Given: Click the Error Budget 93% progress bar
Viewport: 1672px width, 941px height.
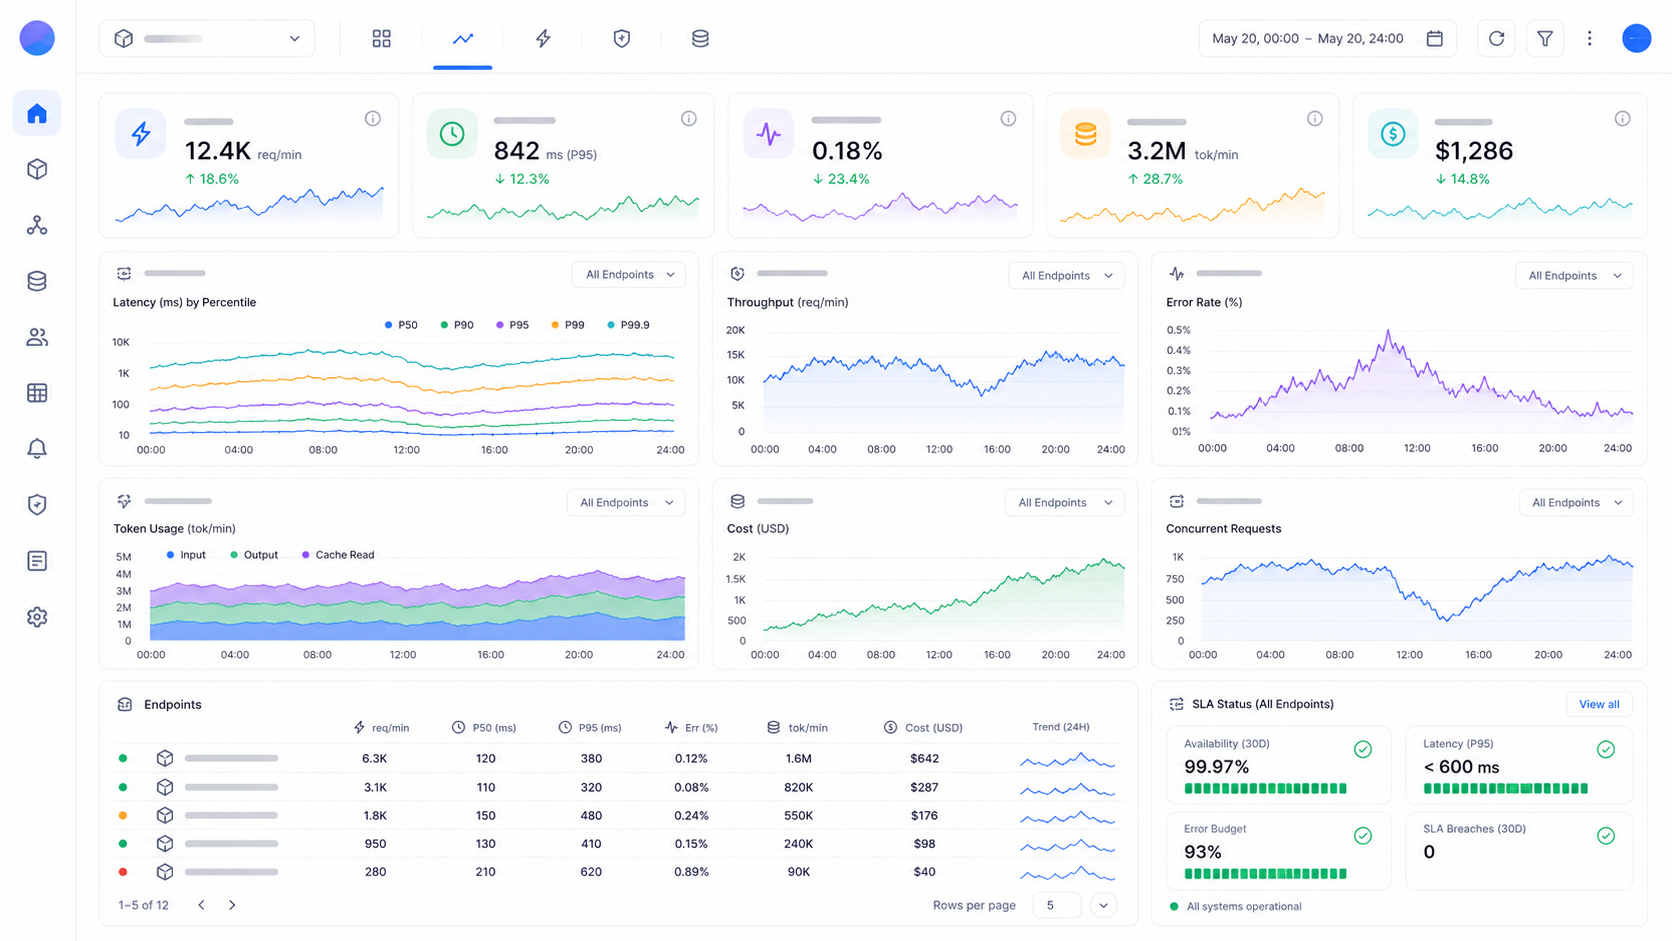Looking at the screenshot, I should coord(1265,874).
